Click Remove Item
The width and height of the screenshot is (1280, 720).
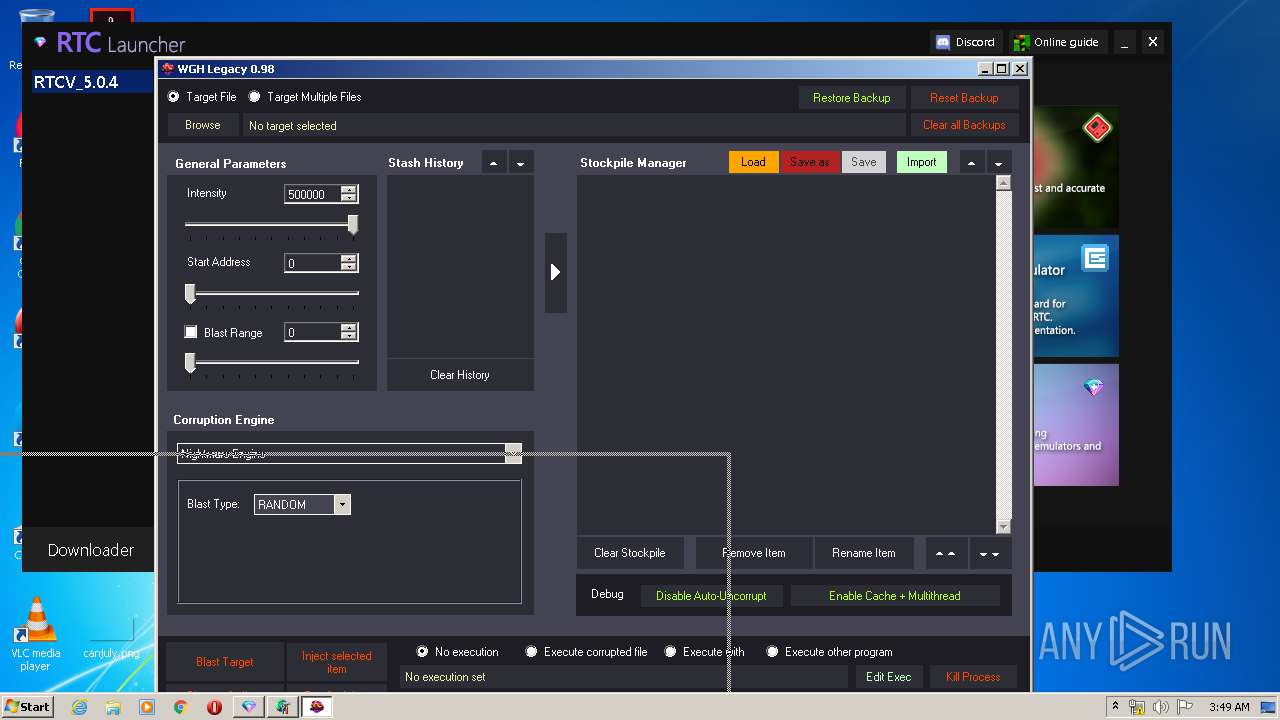[x=754, y=553]
